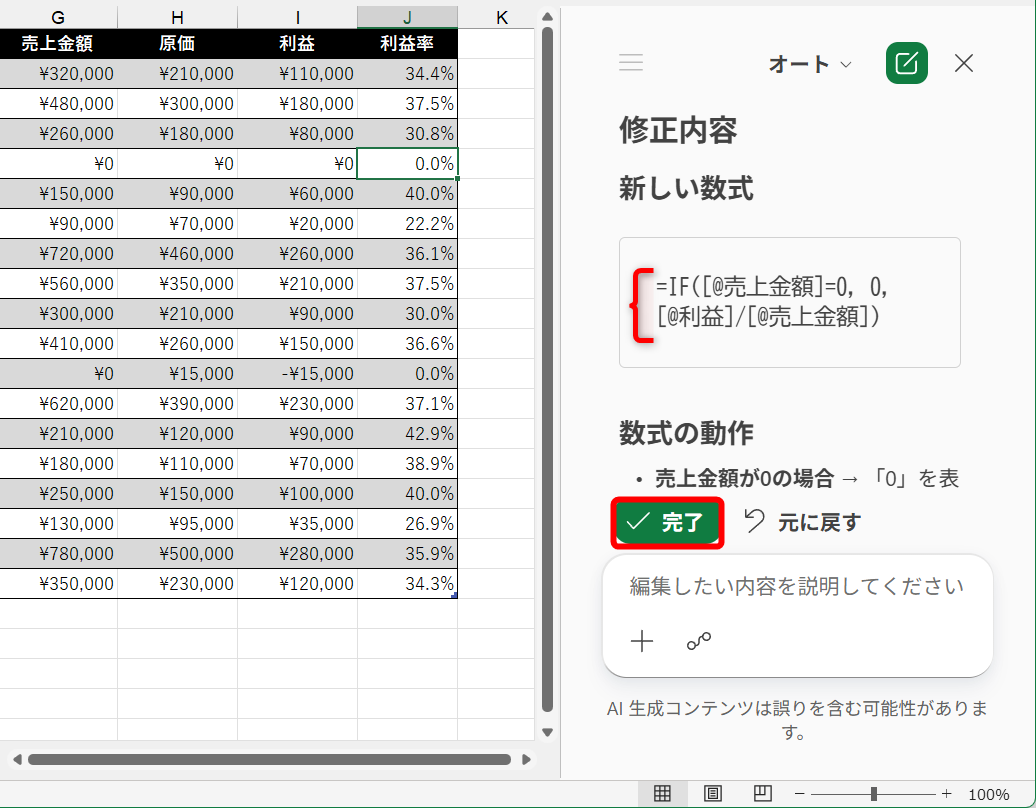
Task: Click the vertical scrollbar down arrow
Action: (x=547, y=732)
